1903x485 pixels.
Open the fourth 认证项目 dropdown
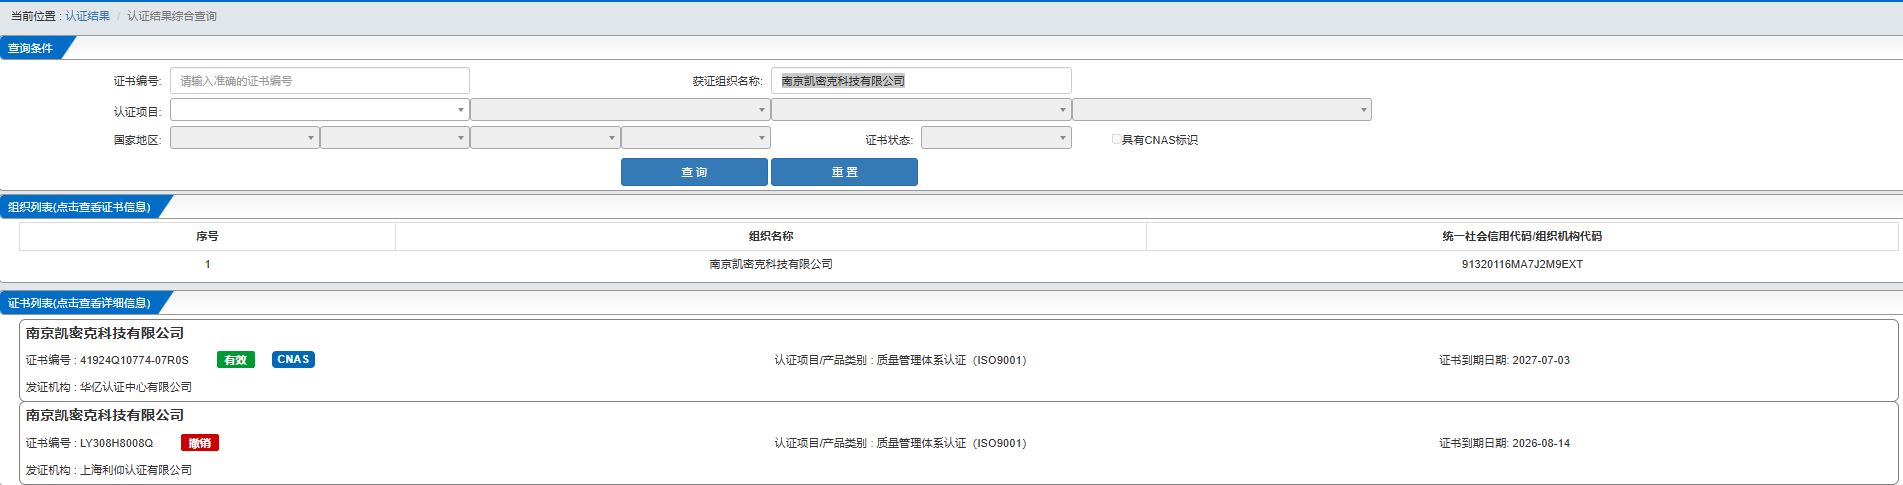pyautogui.click(x=1221, y=110)
